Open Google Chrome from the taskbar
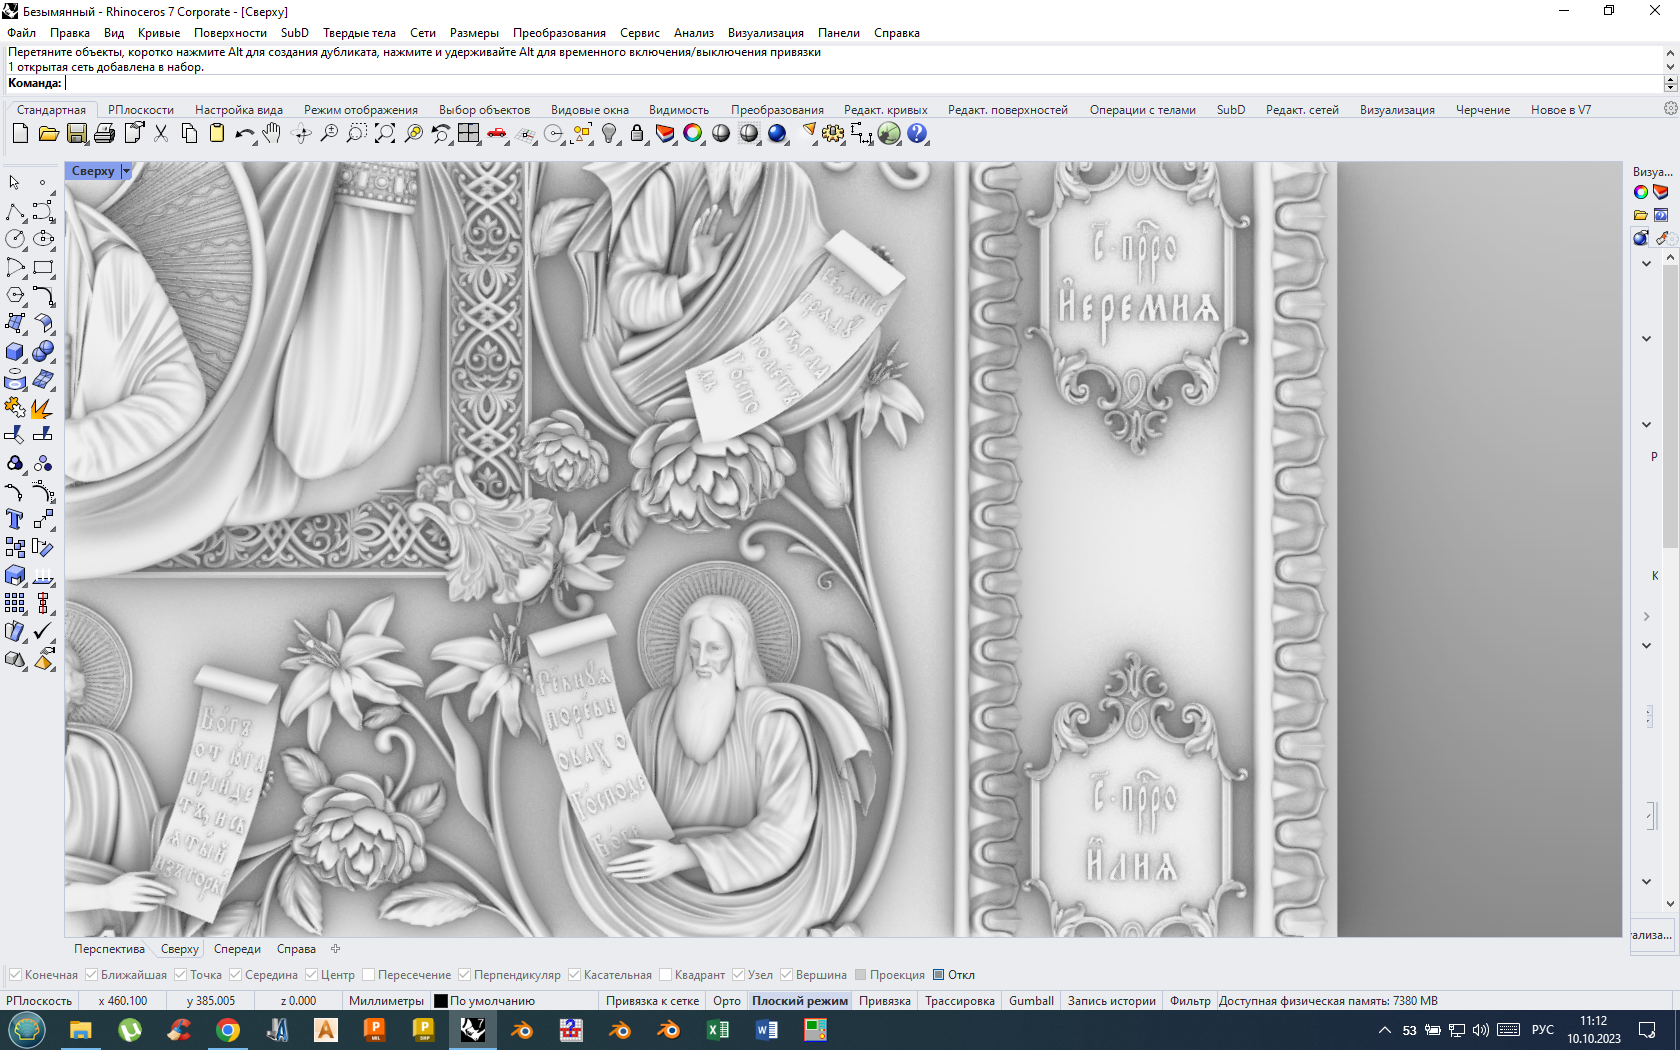This screenshot has height=1050, width=1680. [228, 1030]
